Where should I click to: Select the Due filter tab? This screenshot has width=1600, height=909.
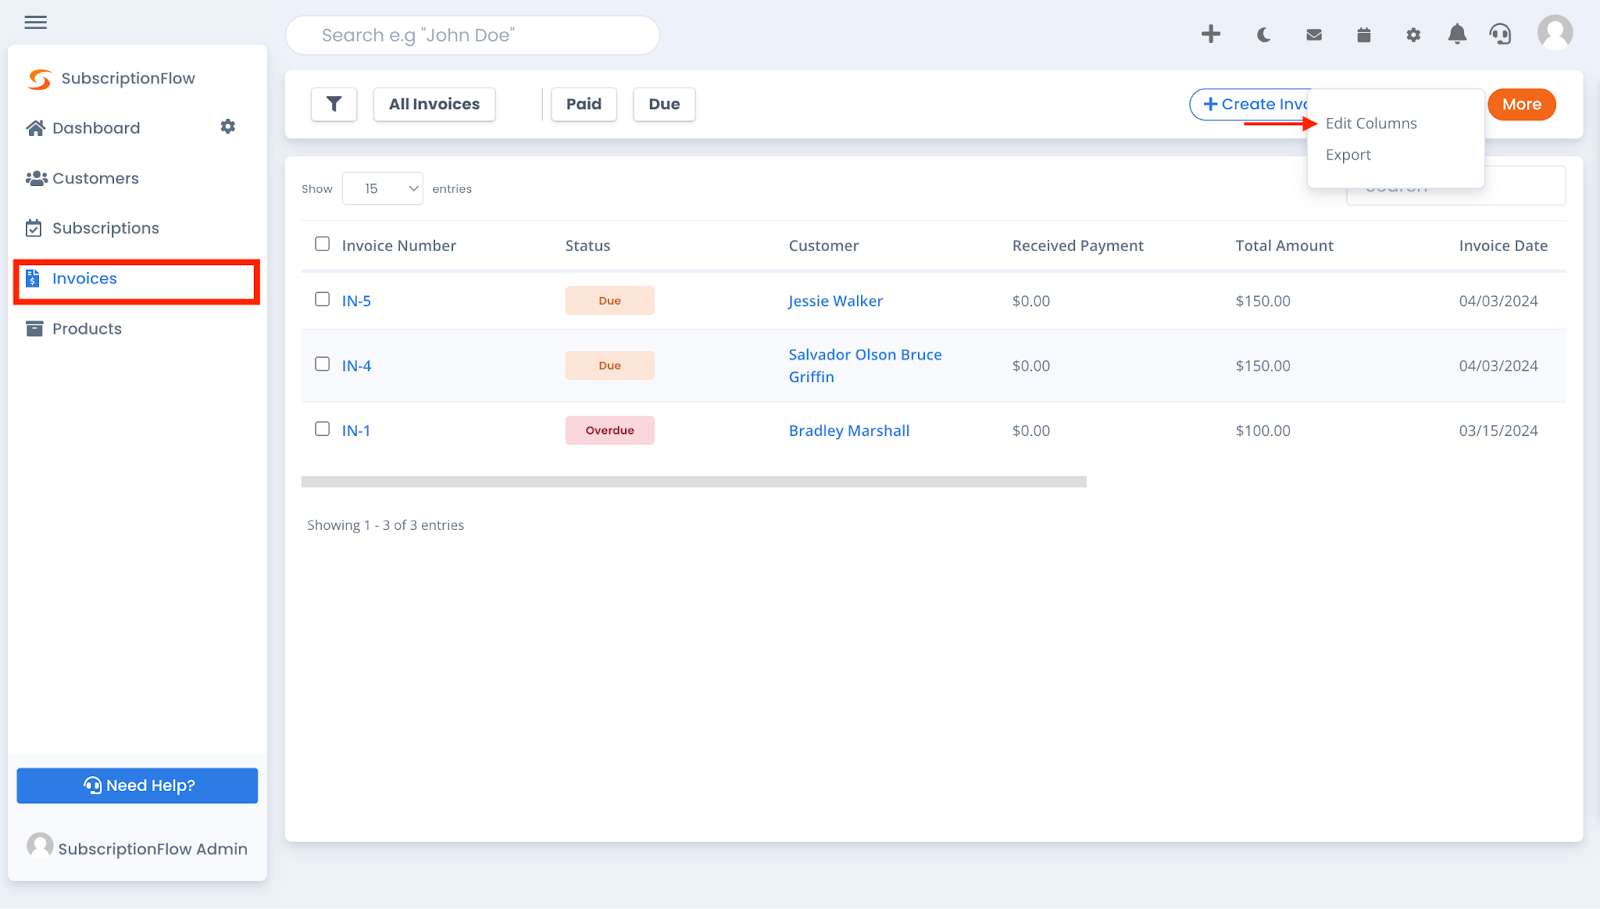pyautogui.click(x=664, y=104)
